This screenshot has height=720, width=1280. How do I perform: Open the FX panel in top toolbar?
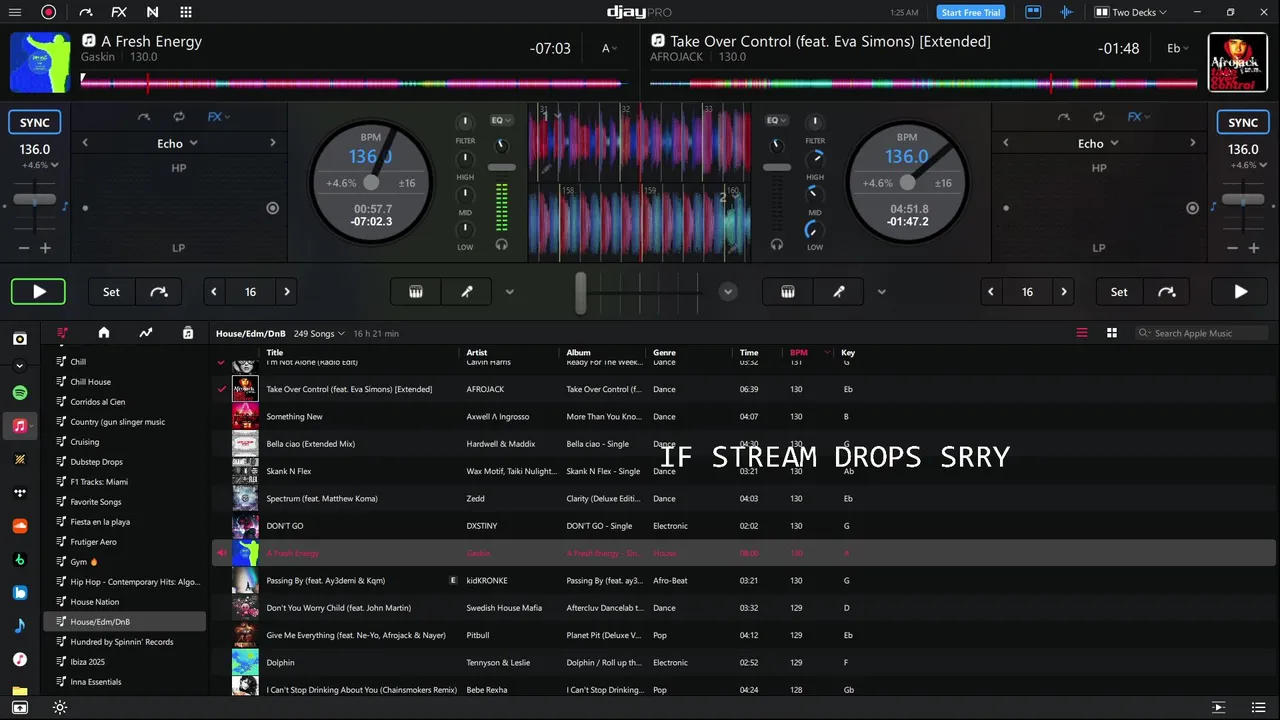tap(119, 12)
